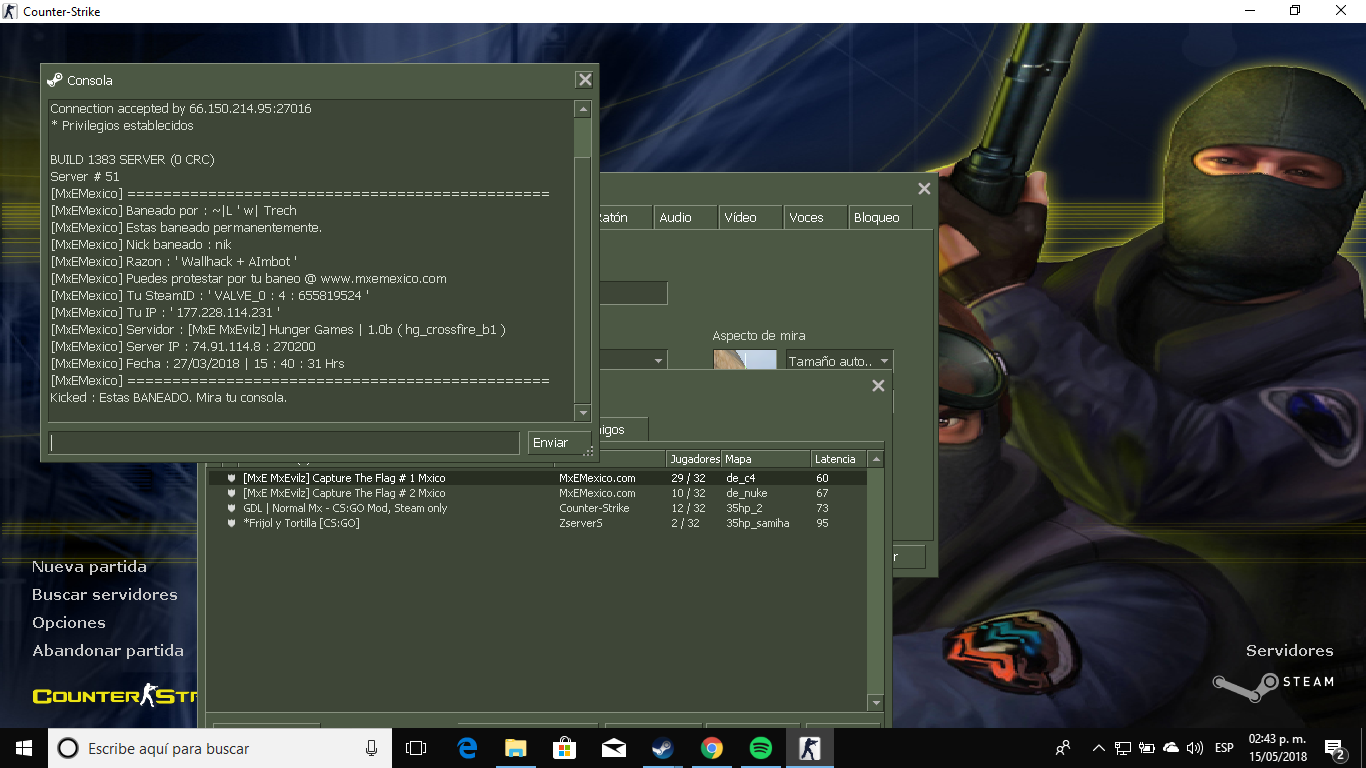
Task: Click the ZserverS game cell
Action: point(581,523)
